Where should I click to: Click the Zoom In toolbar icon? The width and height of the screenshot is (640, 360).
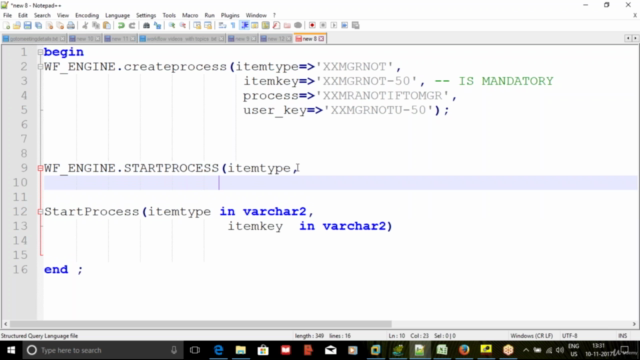pyautogui.click(x=172, y=25)
